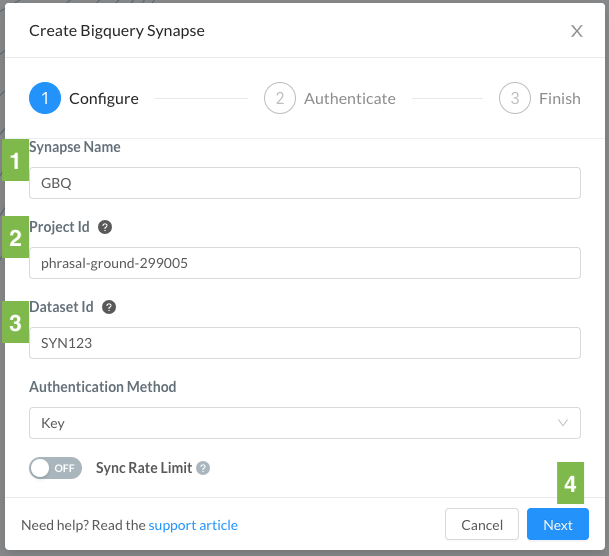This screenshot has width=609, height=556.
Task: Select the step 2 Authenticate circle
Action: point(280,98)
